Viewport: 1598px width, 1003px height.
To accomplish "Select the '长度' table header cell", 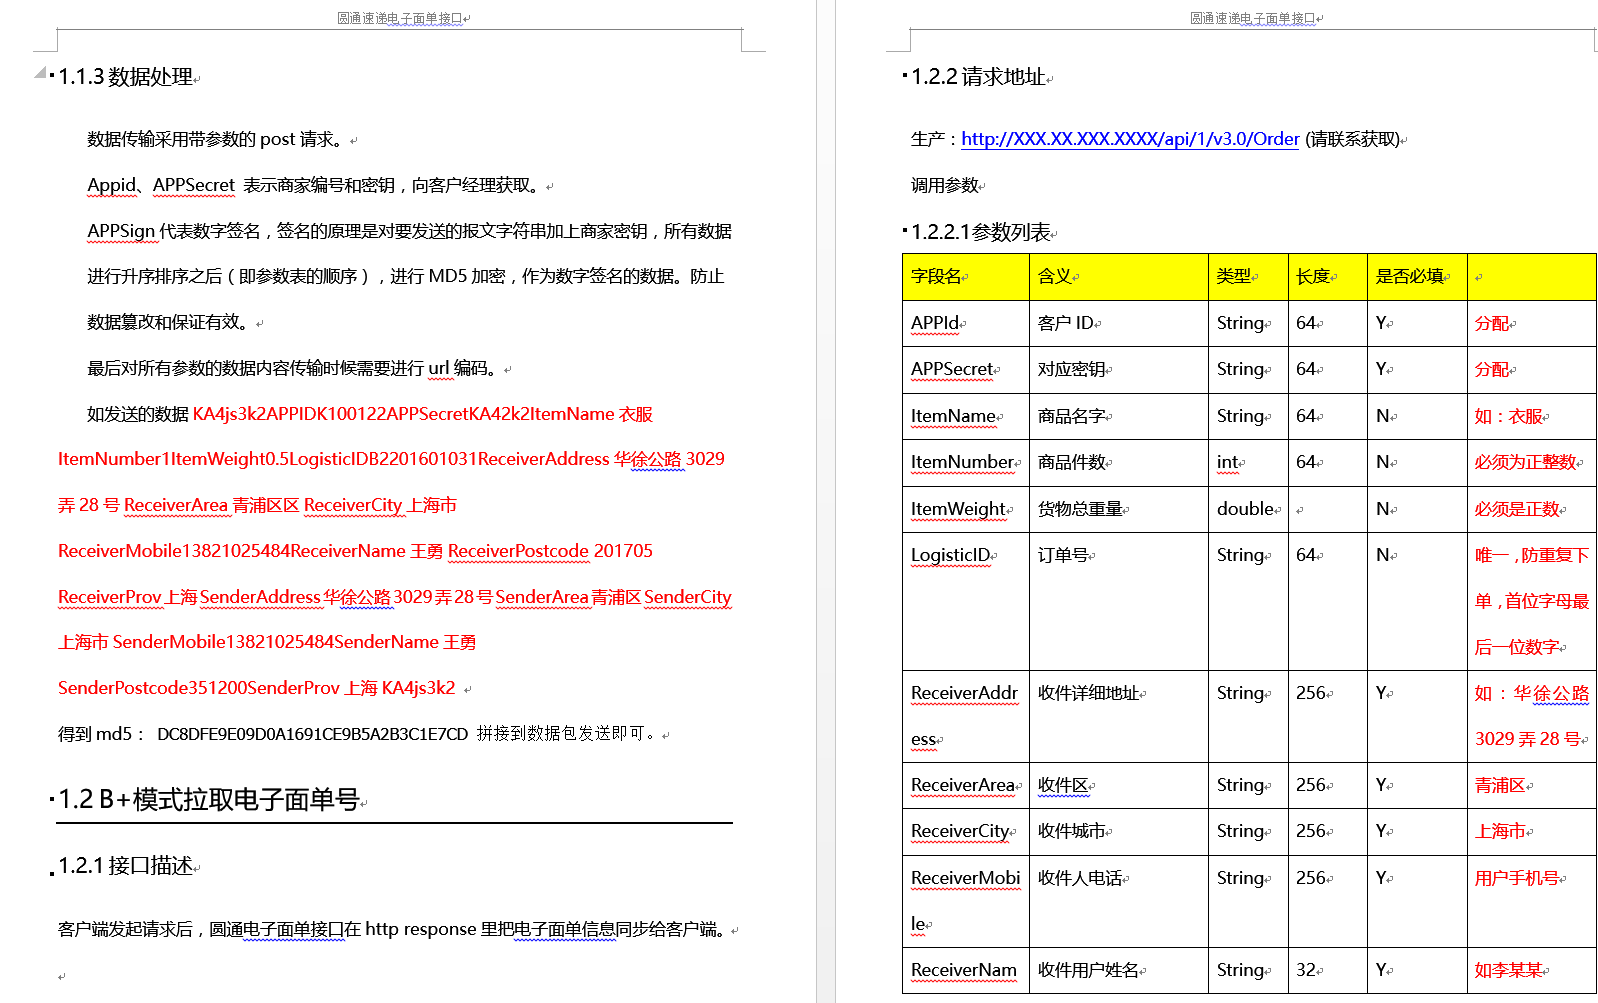I will [x=1328, y=277].
